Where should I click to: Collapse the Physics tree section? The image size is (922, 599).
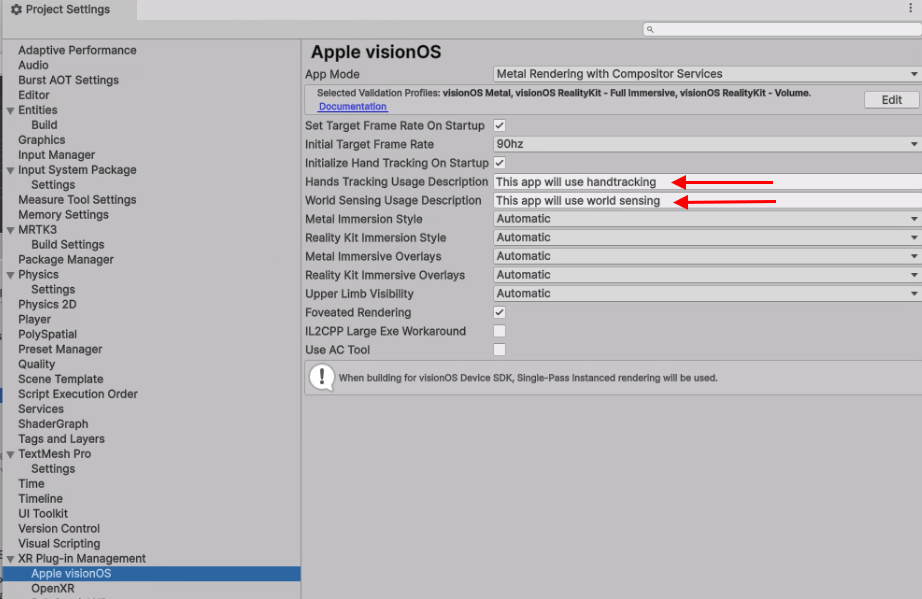(10, 275)
